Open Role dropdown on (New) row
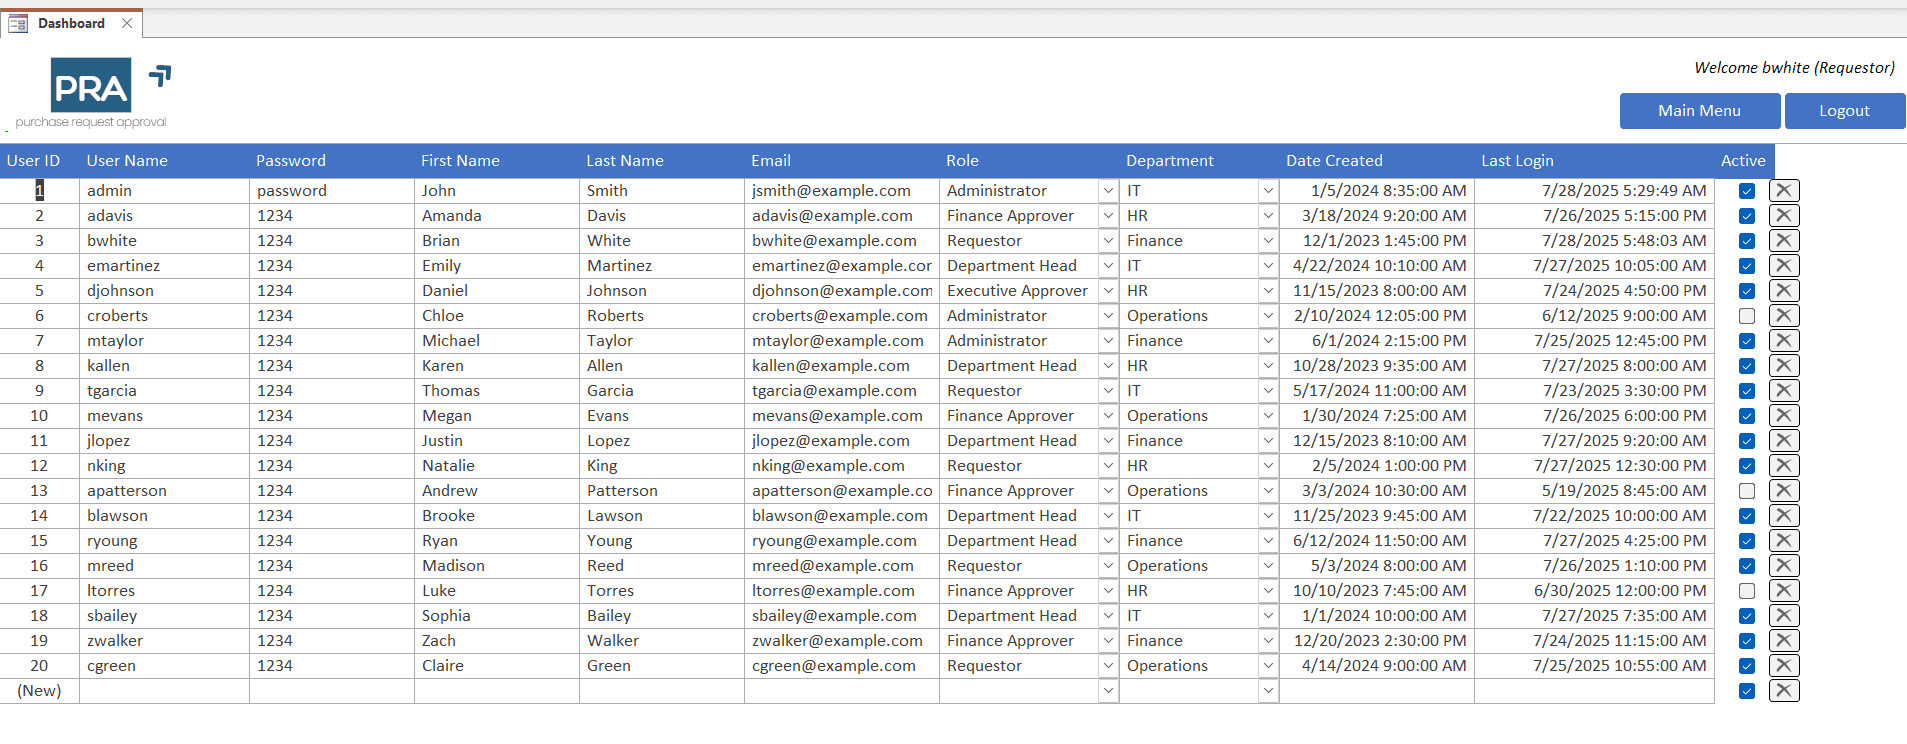 click(1108, 690)
